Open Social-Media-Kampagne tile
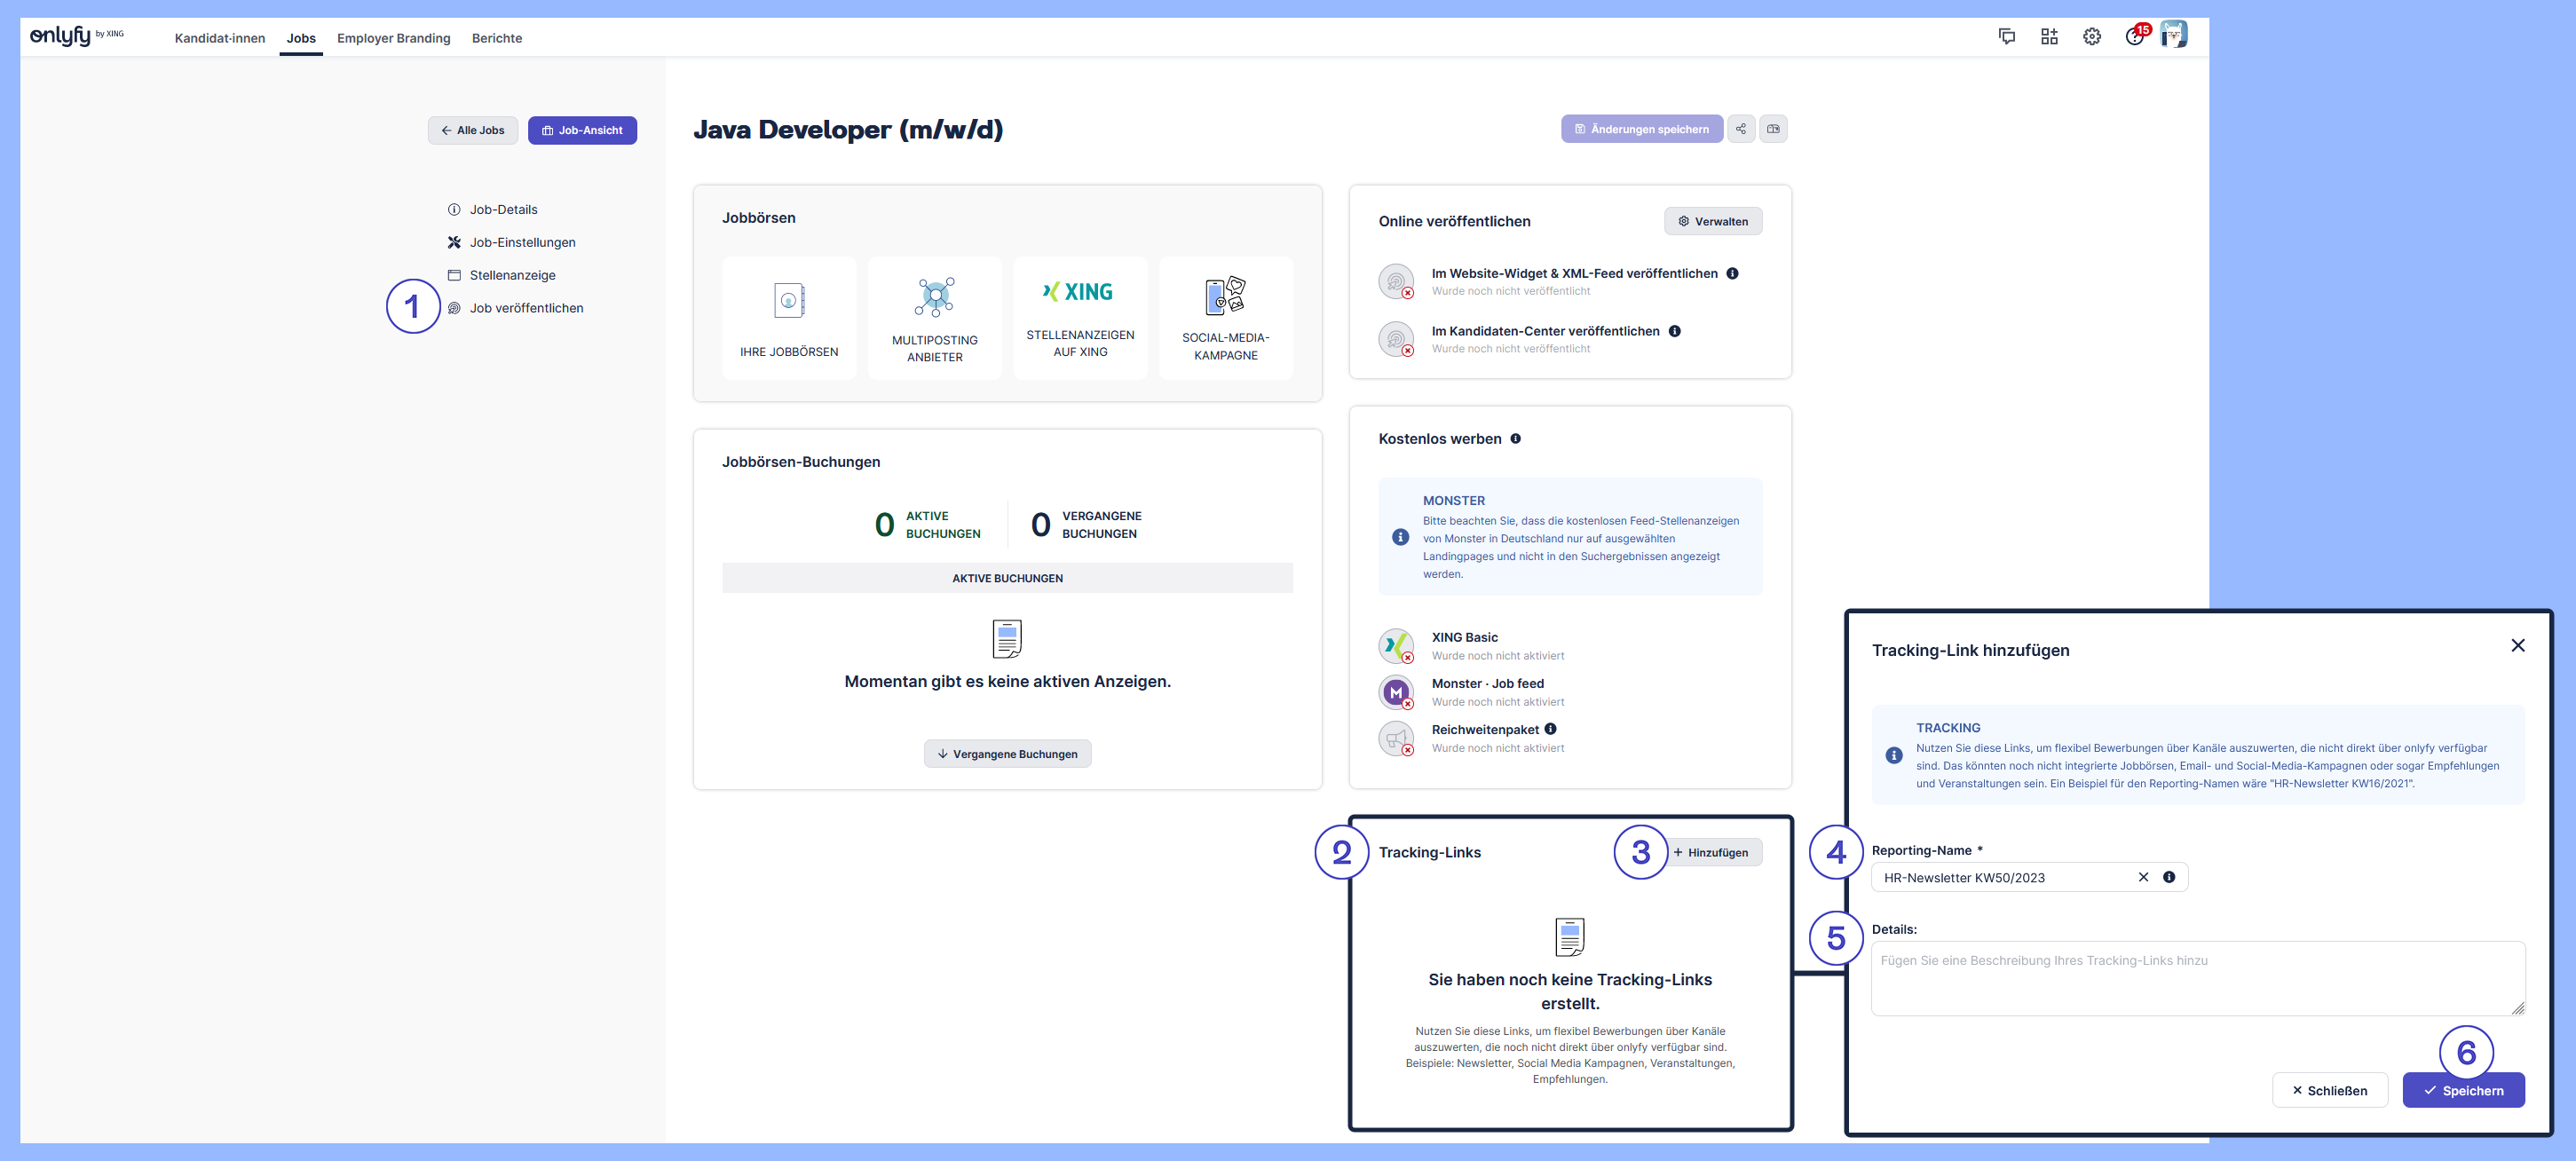 tap(1225, 317)
